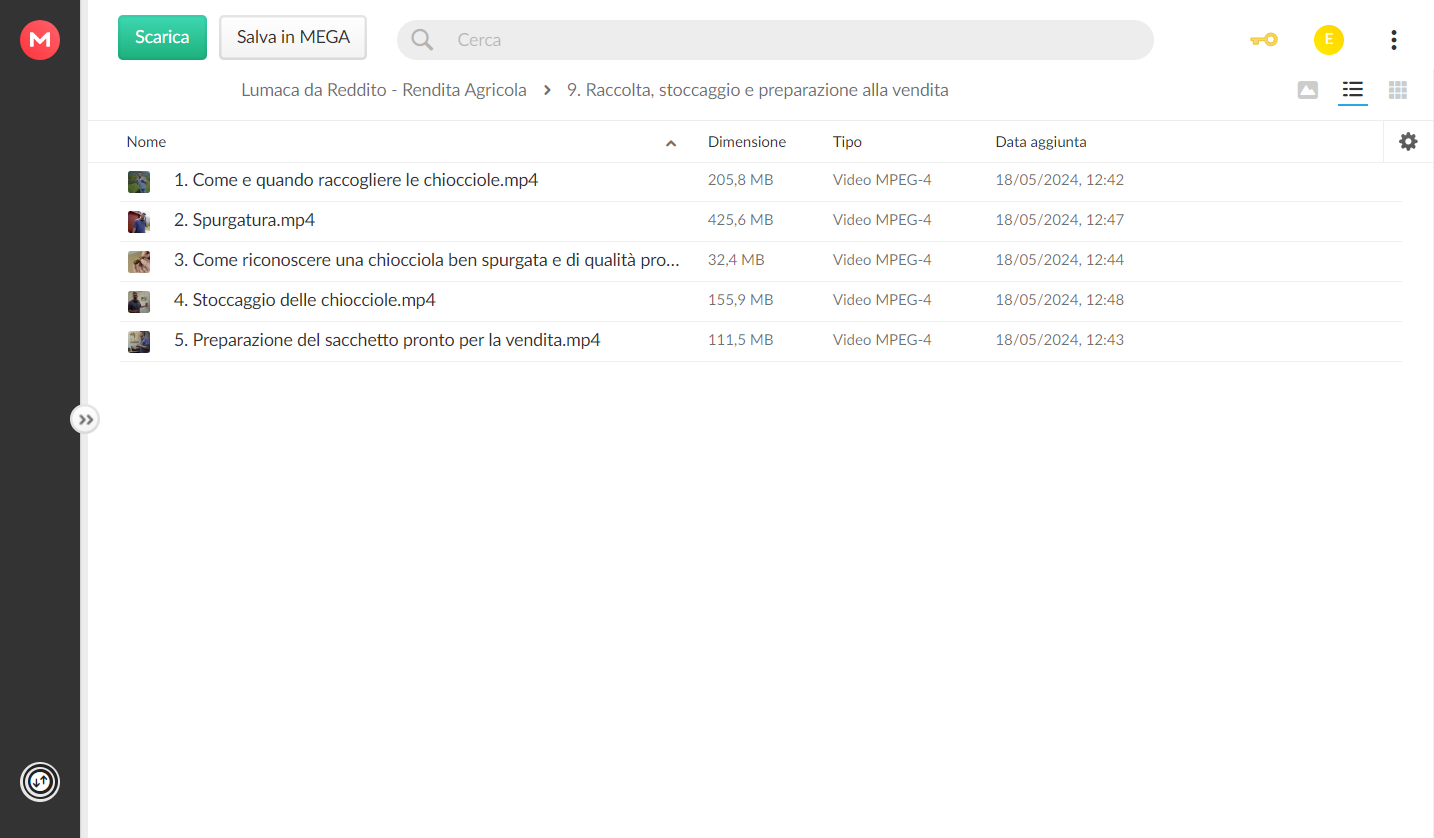Sort files by Data aggiunta column
Screen dimensions: 1434x838
(1041, 142)
